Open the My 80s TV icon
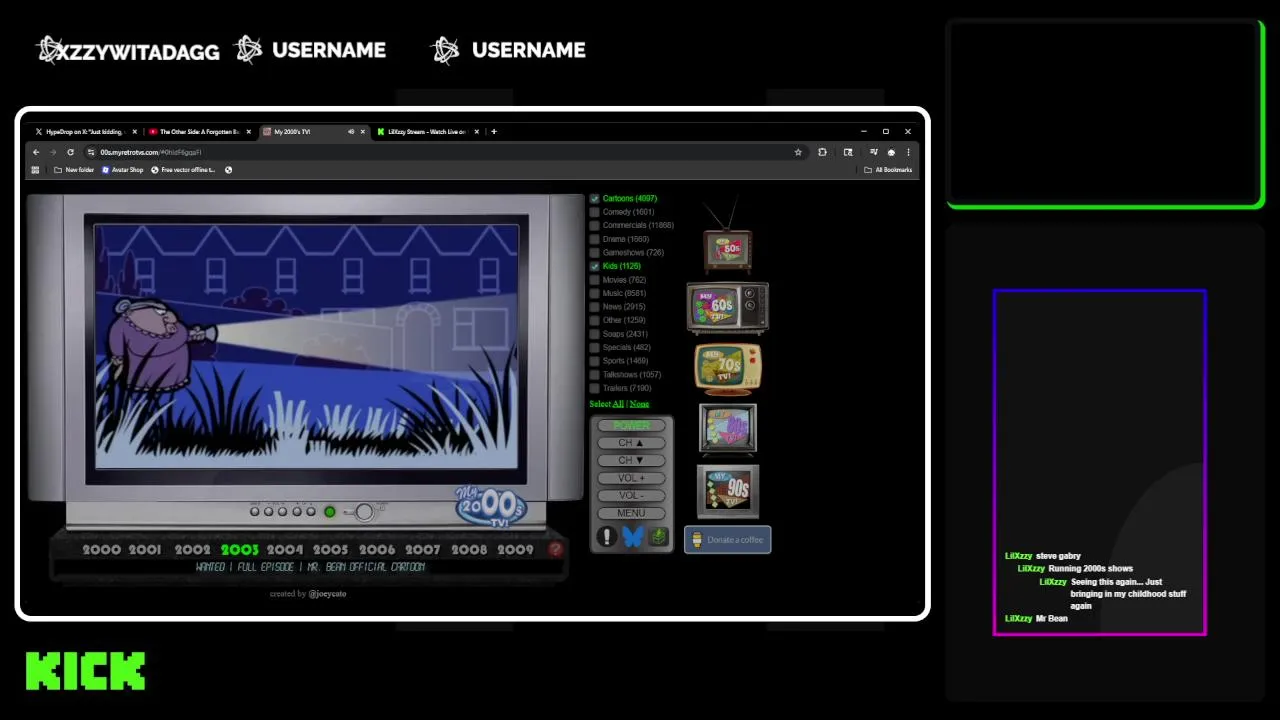Viewport: 1280px width, 720px height. coord(728,428)
